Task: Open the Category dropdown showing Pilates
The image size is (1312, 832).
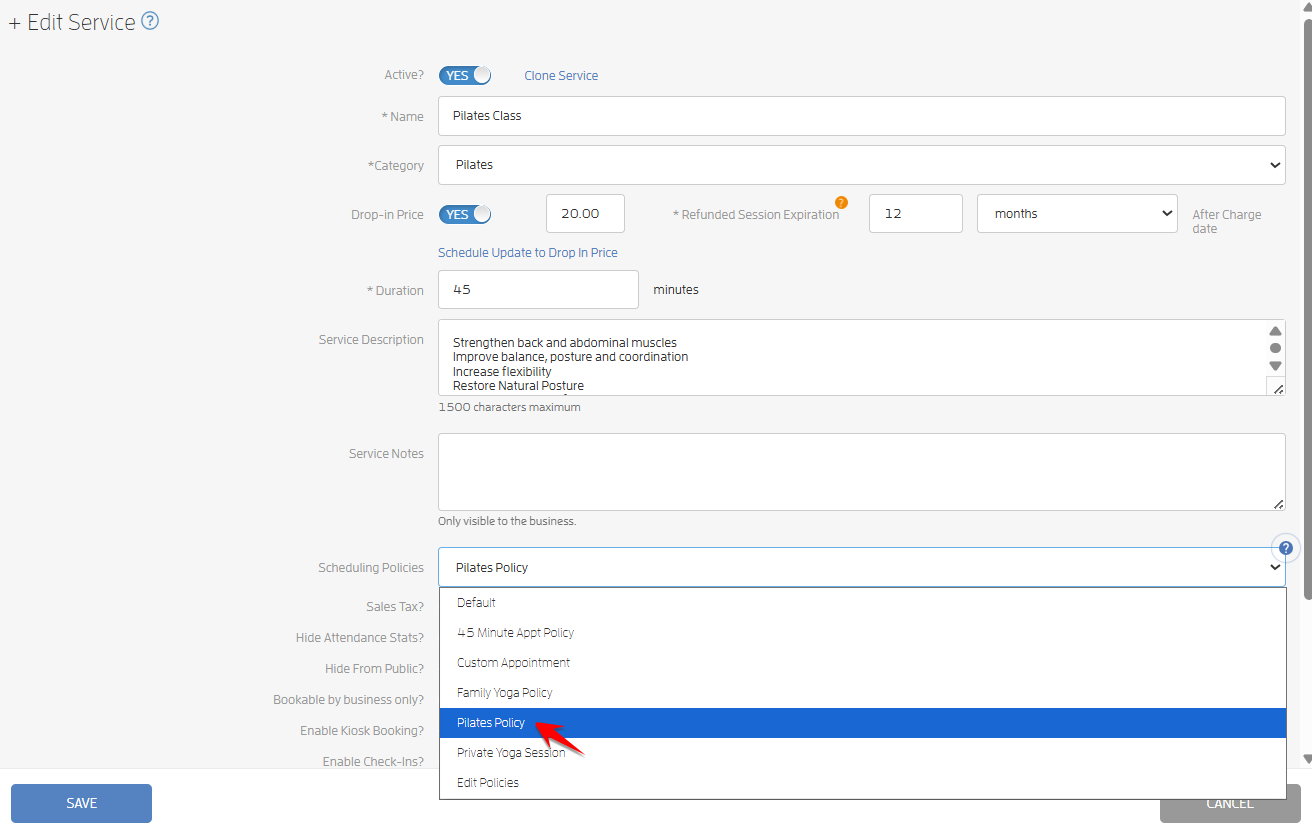Action: pos(862,165)
